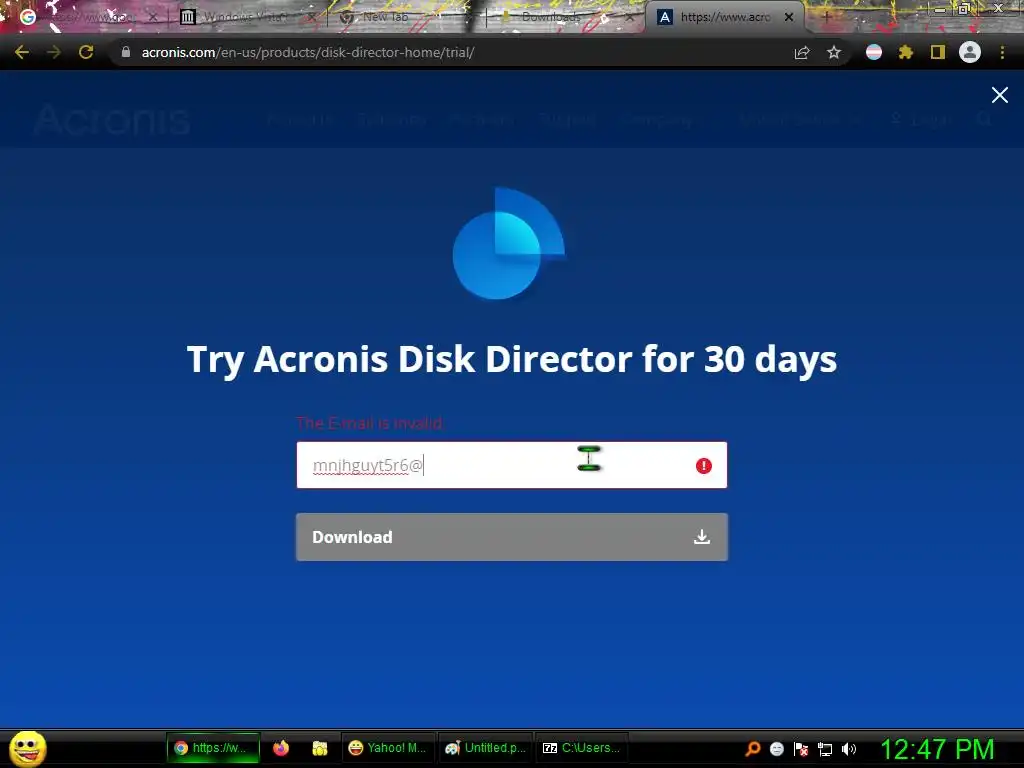Switch to 7-Zip C:\Users taskbar item
The height and width of the screenshot is (768, 1024).
coord(582,748)
